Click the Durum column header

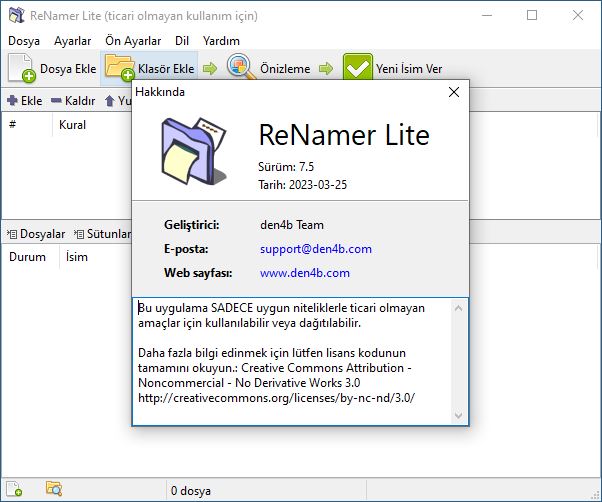(30, 257)
